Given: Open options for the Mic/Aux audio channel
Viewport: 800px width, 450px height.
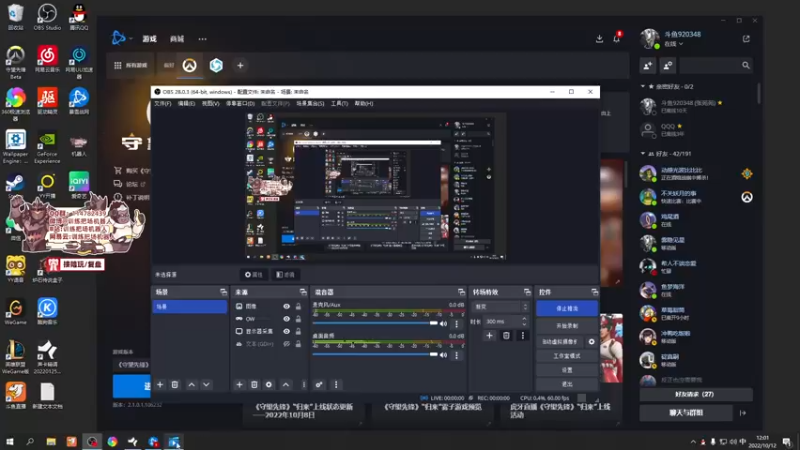Looking at the screenshot, I should [457, 323].
